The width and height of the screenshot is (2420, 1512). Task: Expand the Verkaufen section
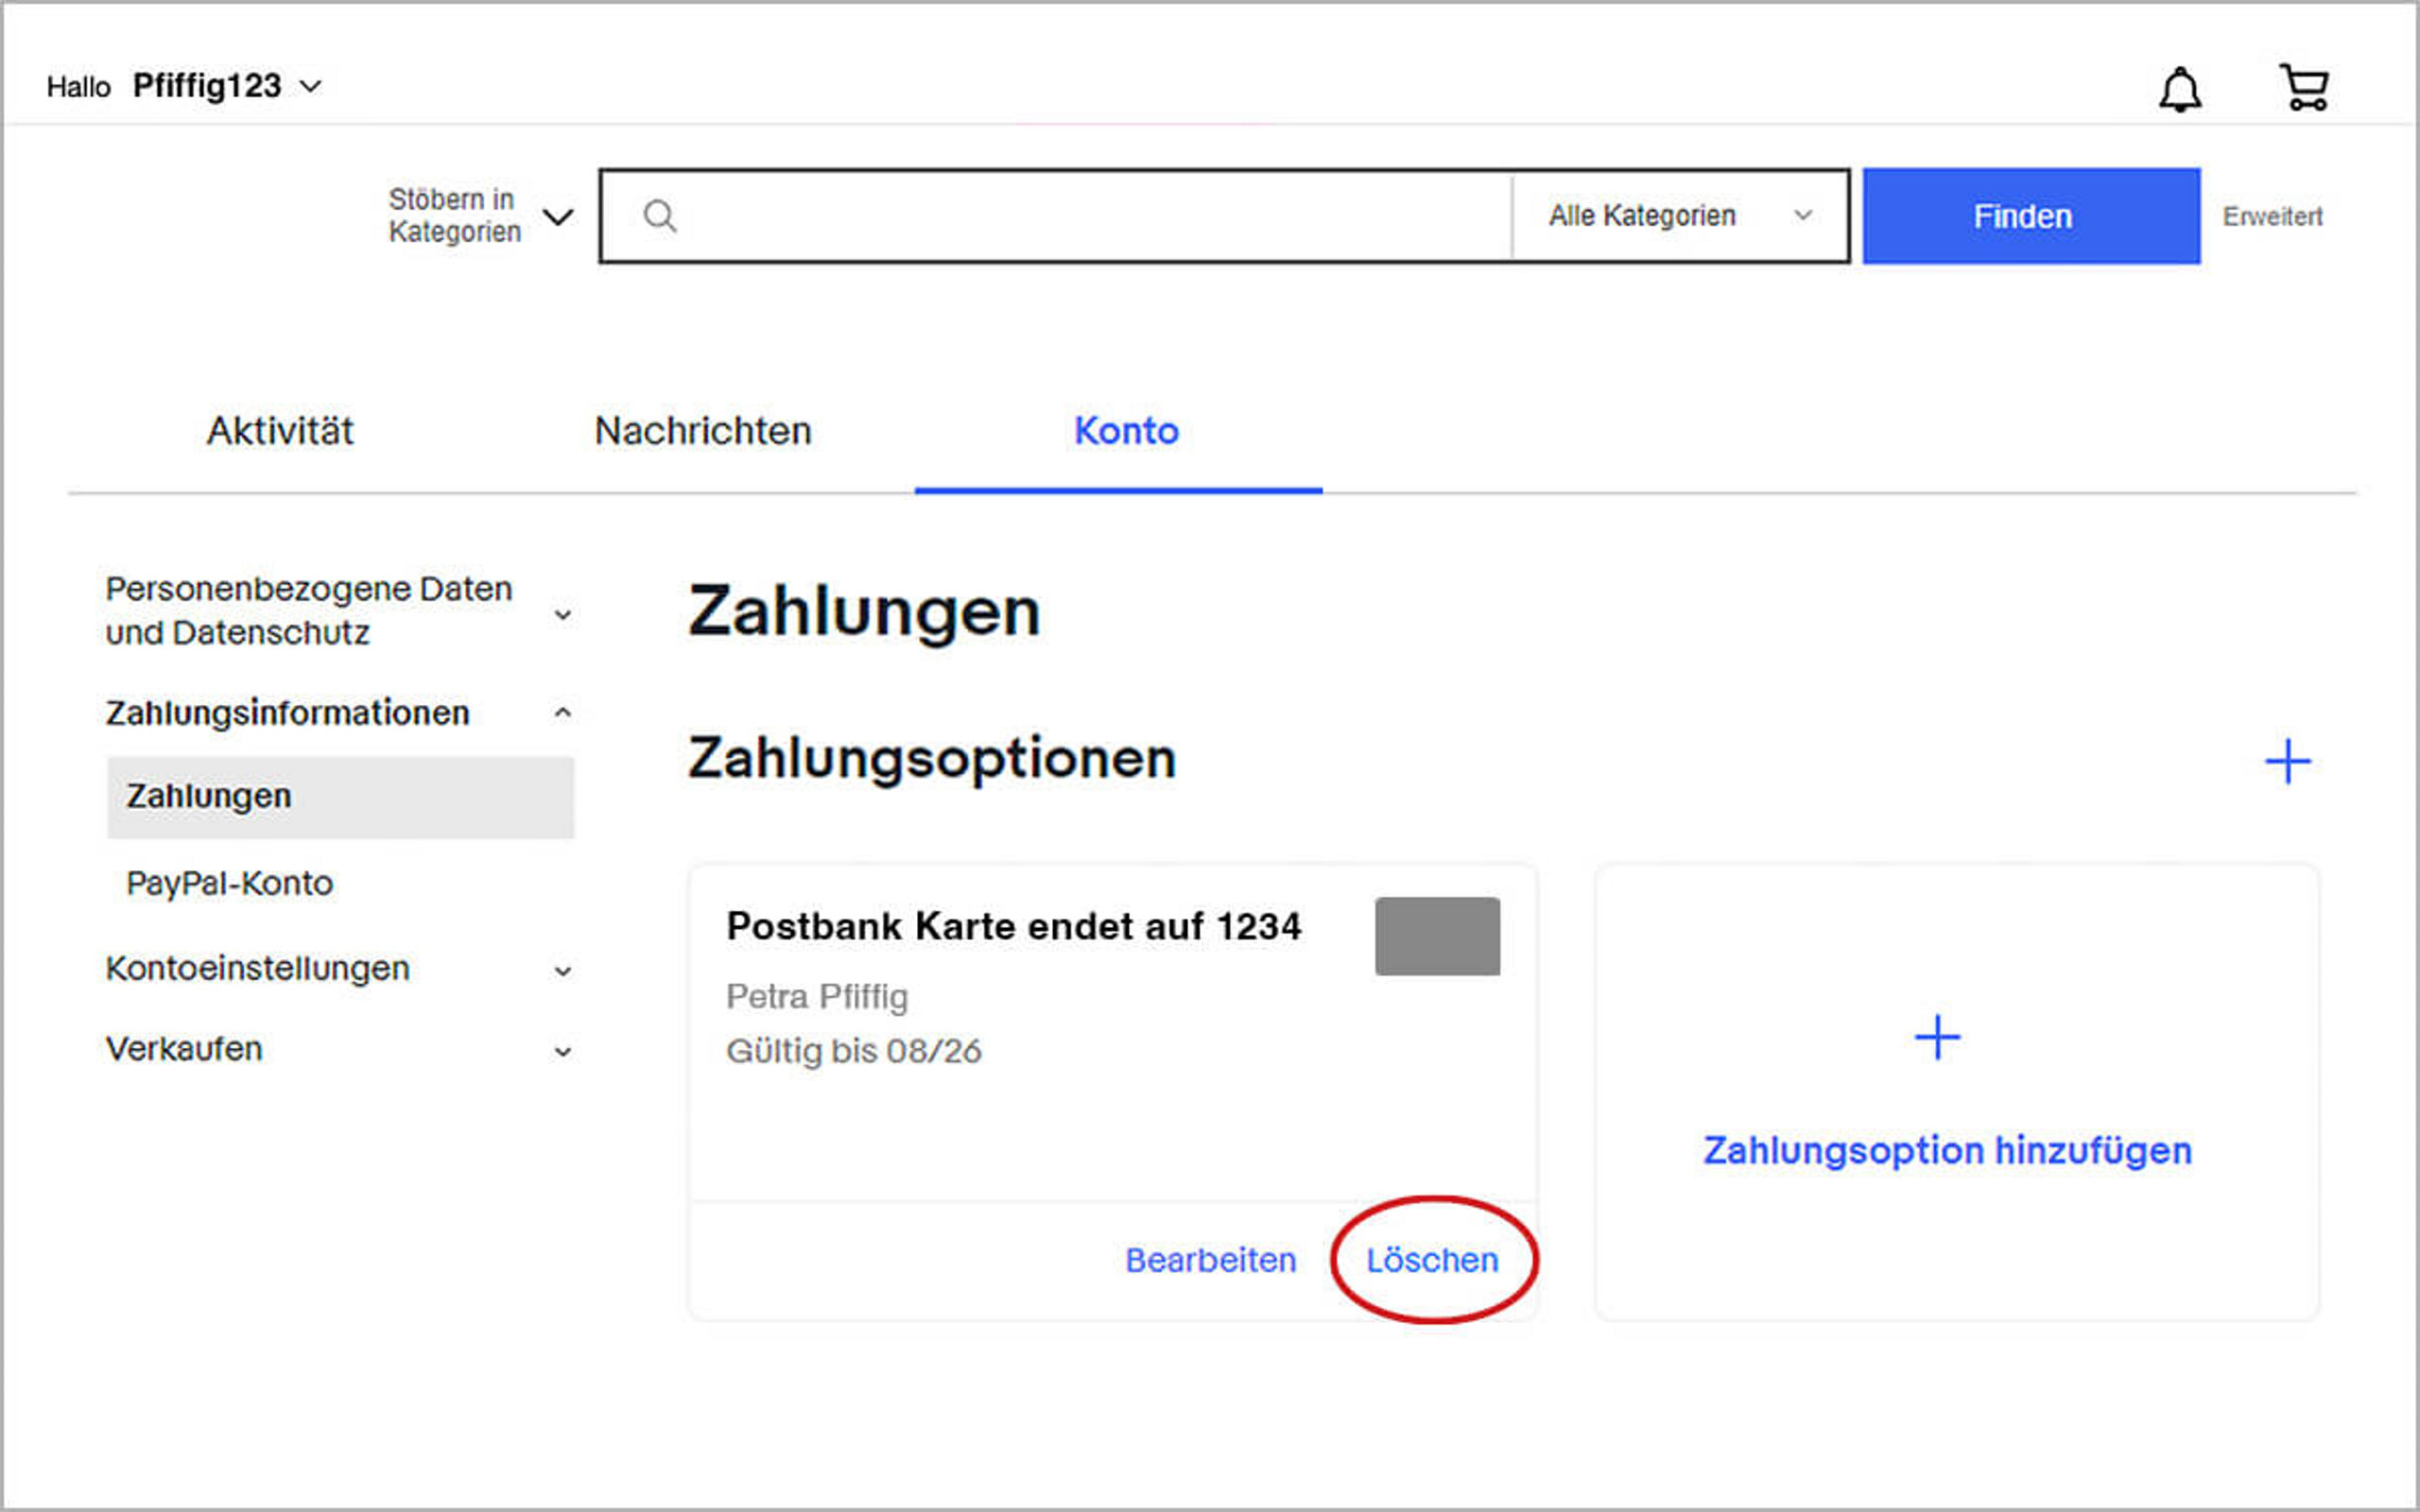coord(563,1051)
